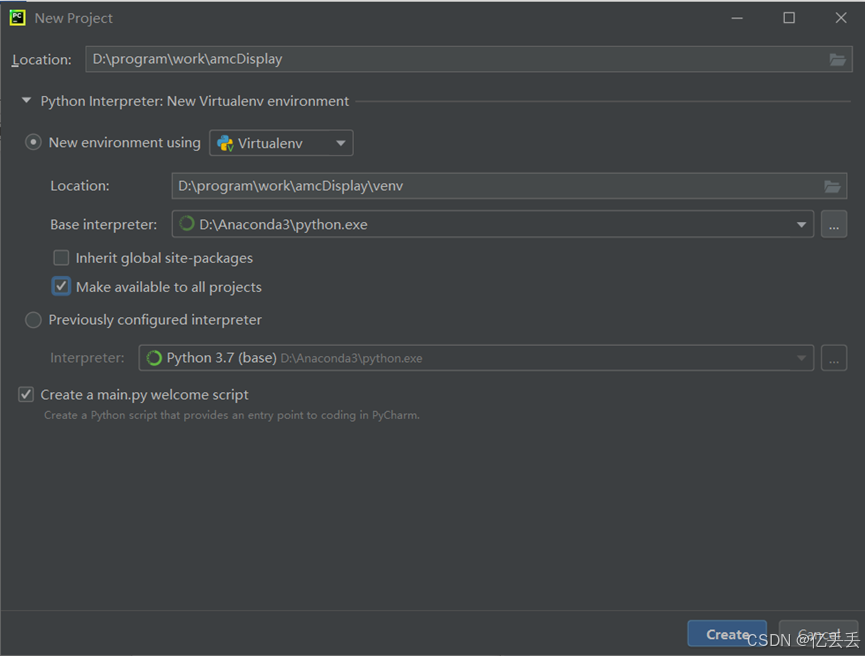Click the main.py script description text
This screenshot has height=656, width=865.
pyautogui.click(x=232, y=415)
